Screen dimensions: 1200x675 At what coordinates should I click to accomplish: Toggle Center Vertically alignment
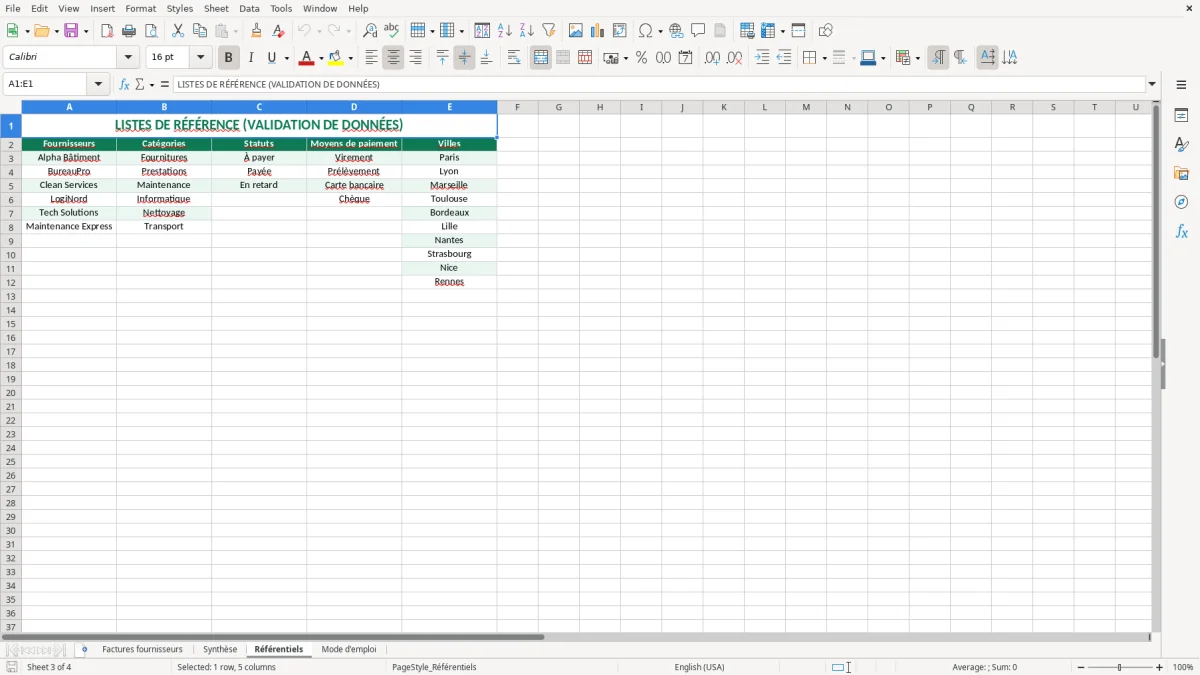[x=464, y=58]
